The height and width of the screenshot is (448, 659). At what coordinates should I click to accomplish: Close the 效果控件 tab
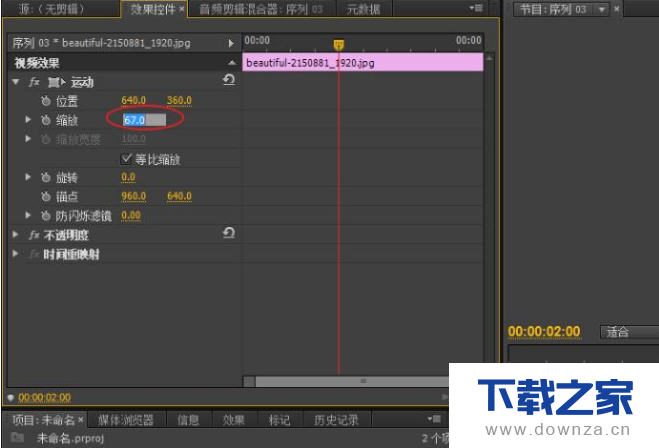point(182,8)
